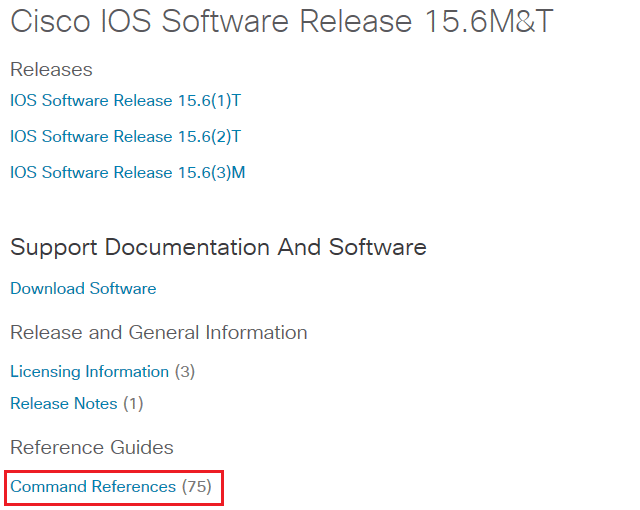Viewport: 640px width, 510px height.
Task: Click the (1) count beside Release Notes
Action: click(133, 404)
